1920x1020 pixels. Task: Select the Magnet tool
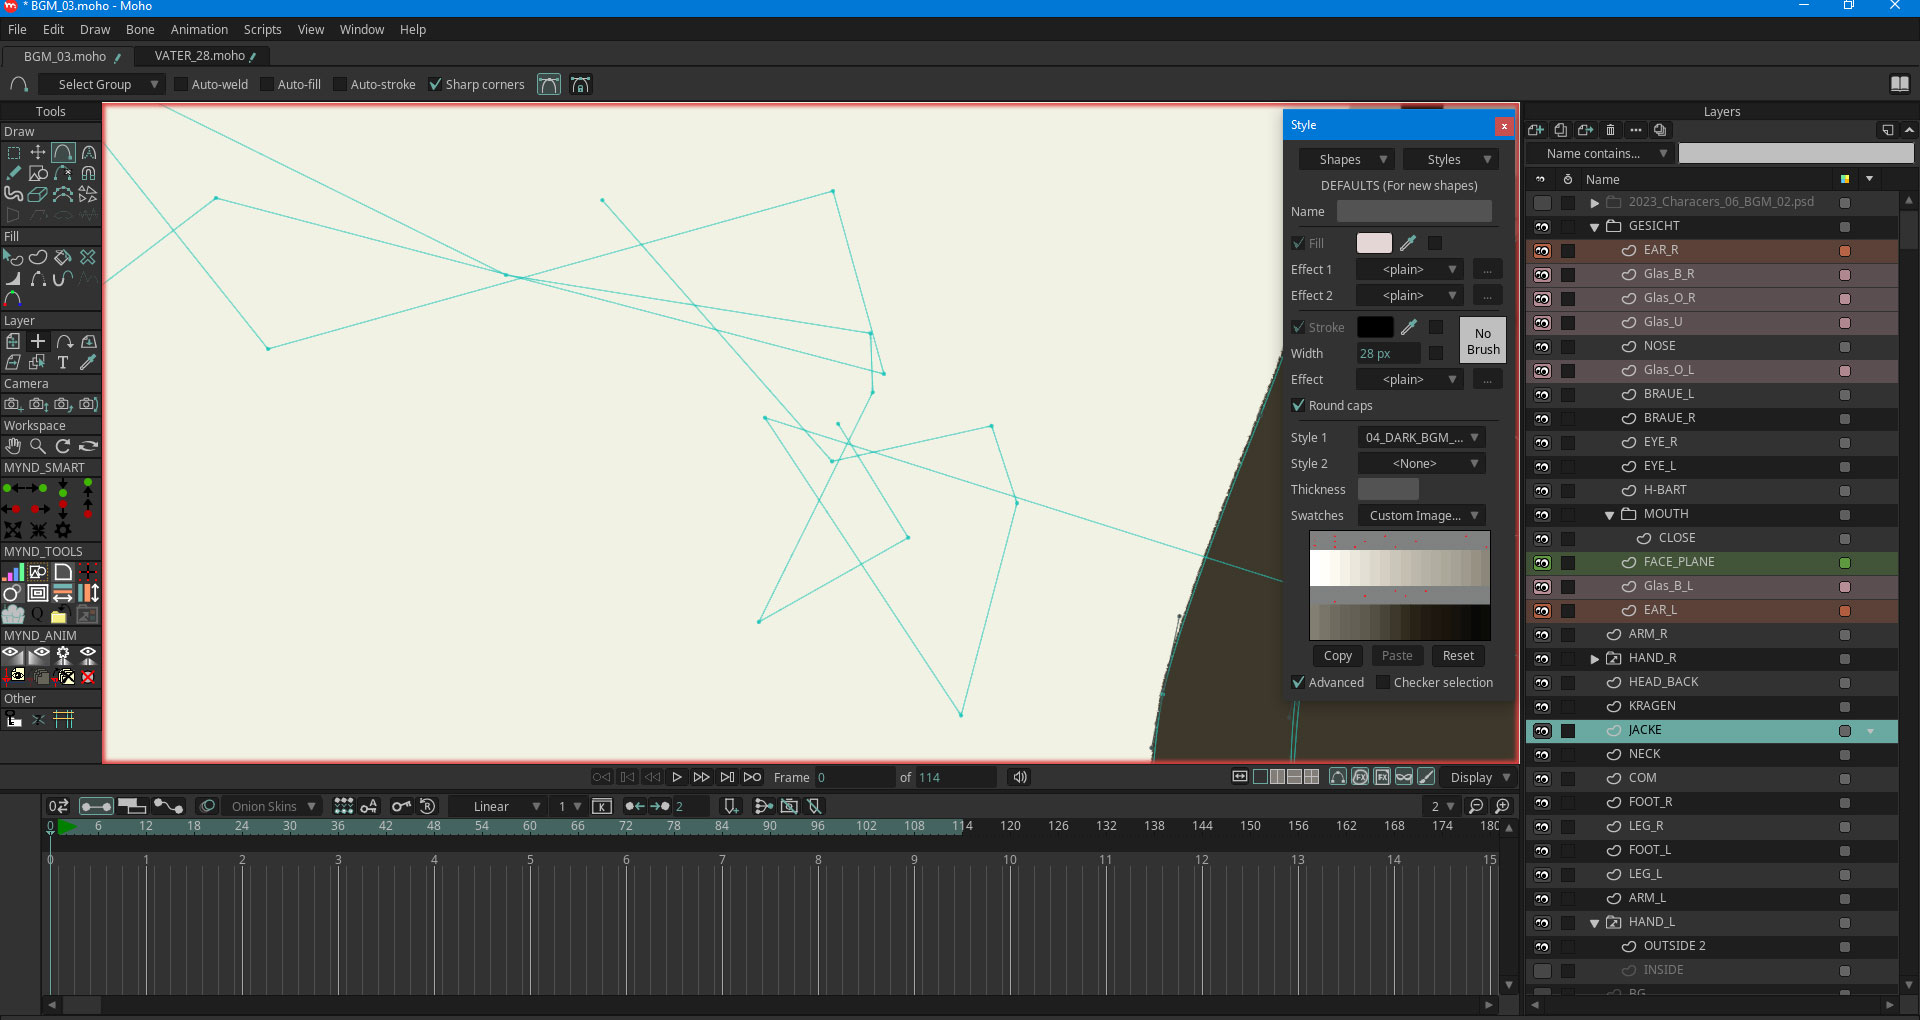point(88,174)
